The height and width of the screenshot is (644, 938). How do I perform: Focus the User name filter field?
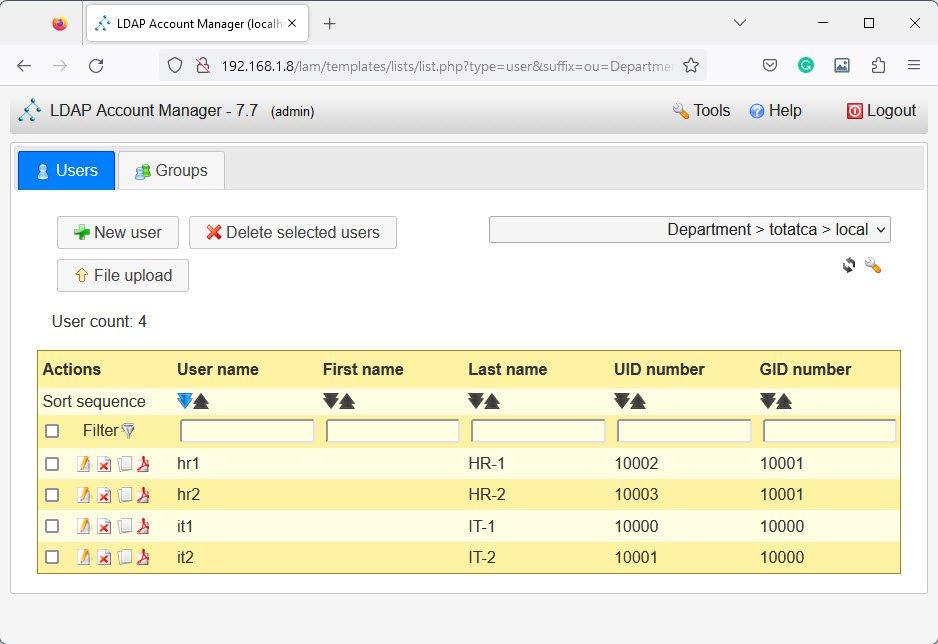[247, 431]
